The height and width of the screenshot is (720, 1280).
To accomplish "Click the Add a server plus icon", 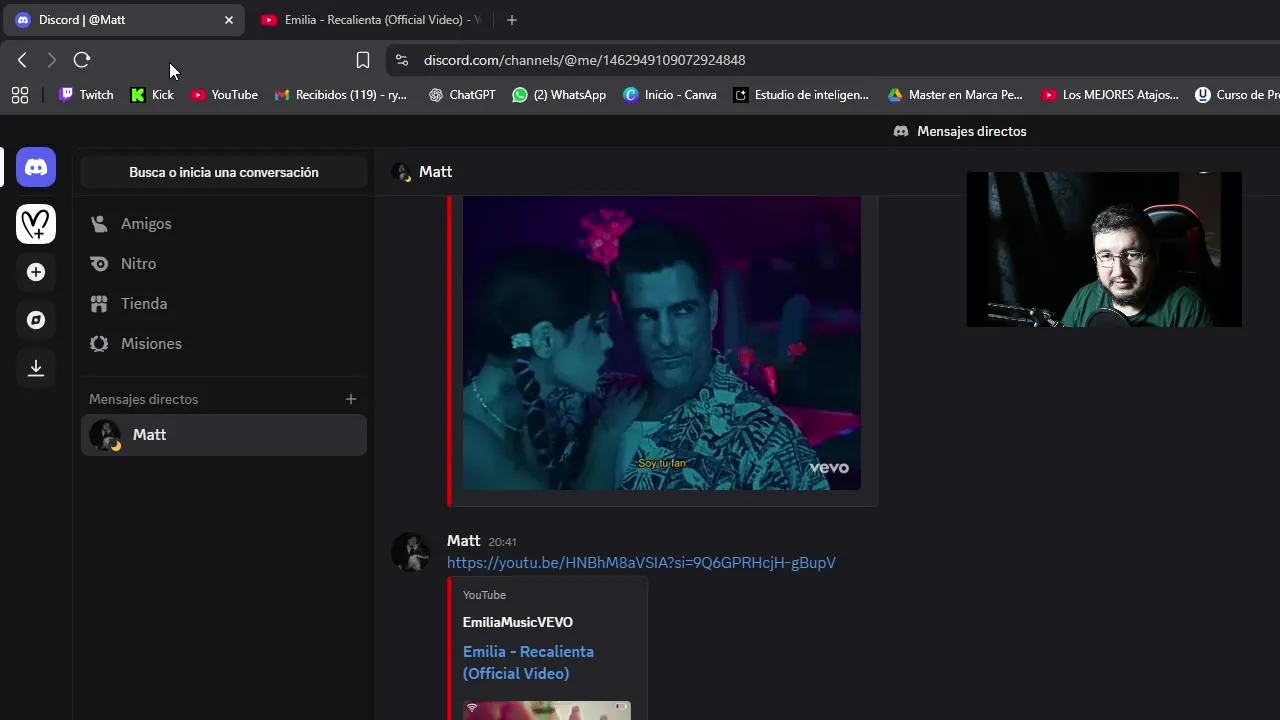I will tap(36, 272).
